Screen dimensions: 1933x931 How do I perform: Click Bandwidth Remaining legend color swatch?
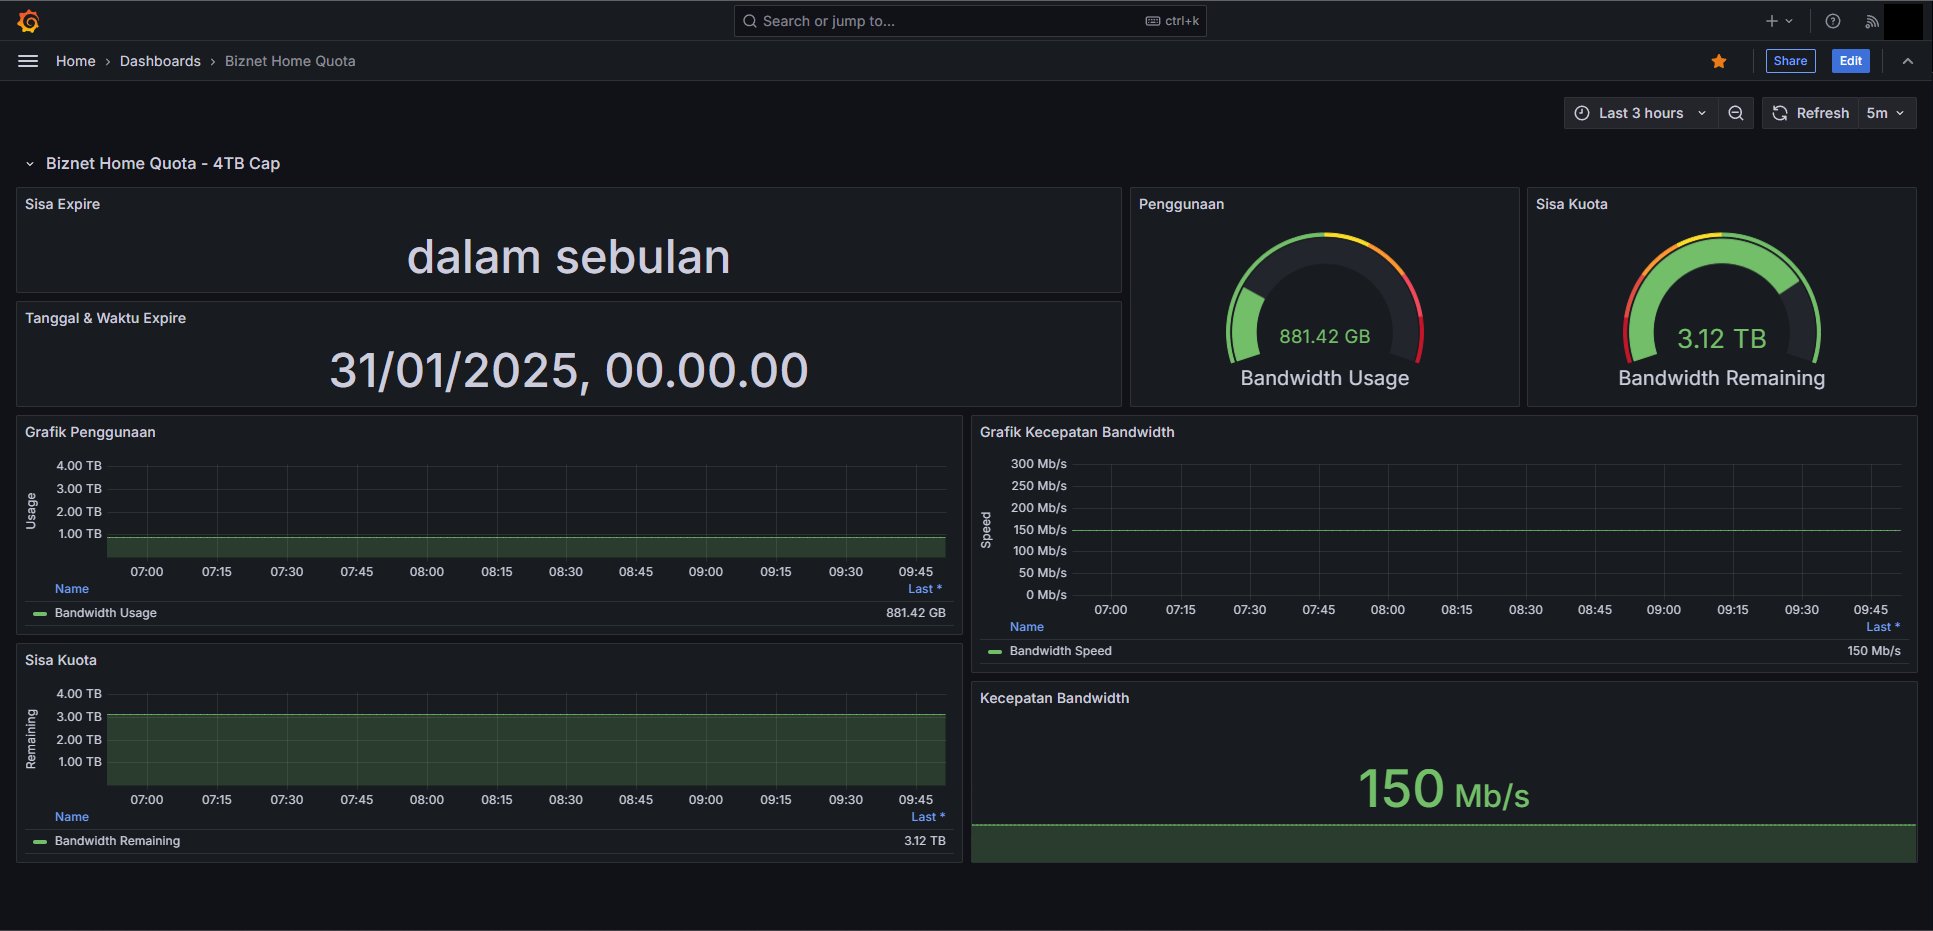pyautogui.click(x=40, y=841)
